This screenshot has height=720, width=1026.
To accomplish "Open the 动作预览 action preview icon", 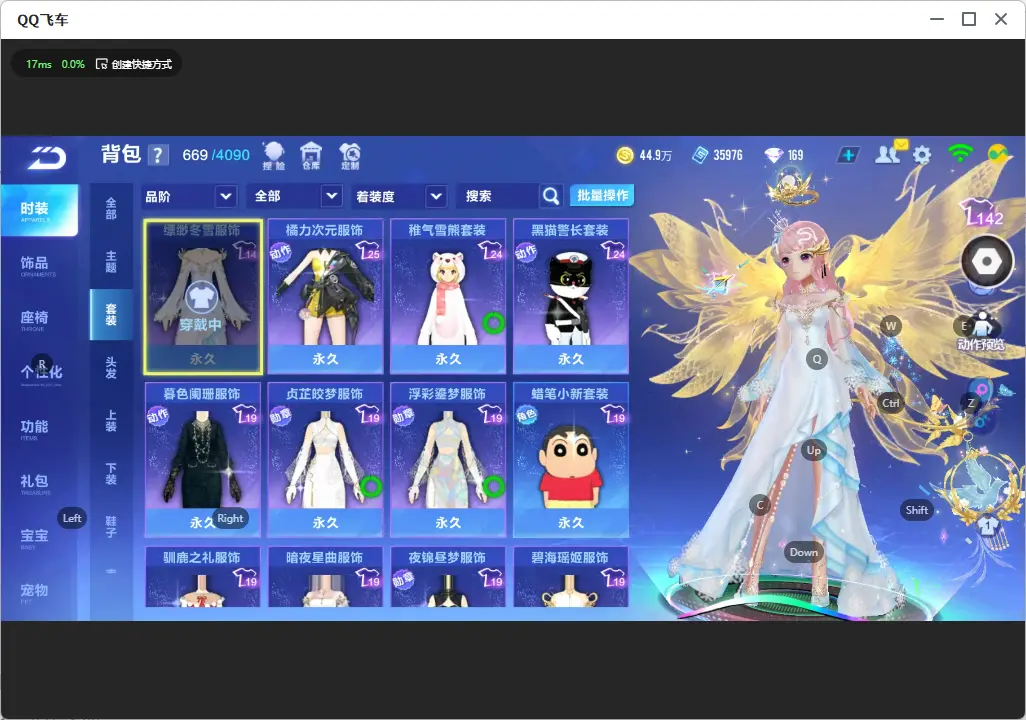I will [x=981, y=331].
